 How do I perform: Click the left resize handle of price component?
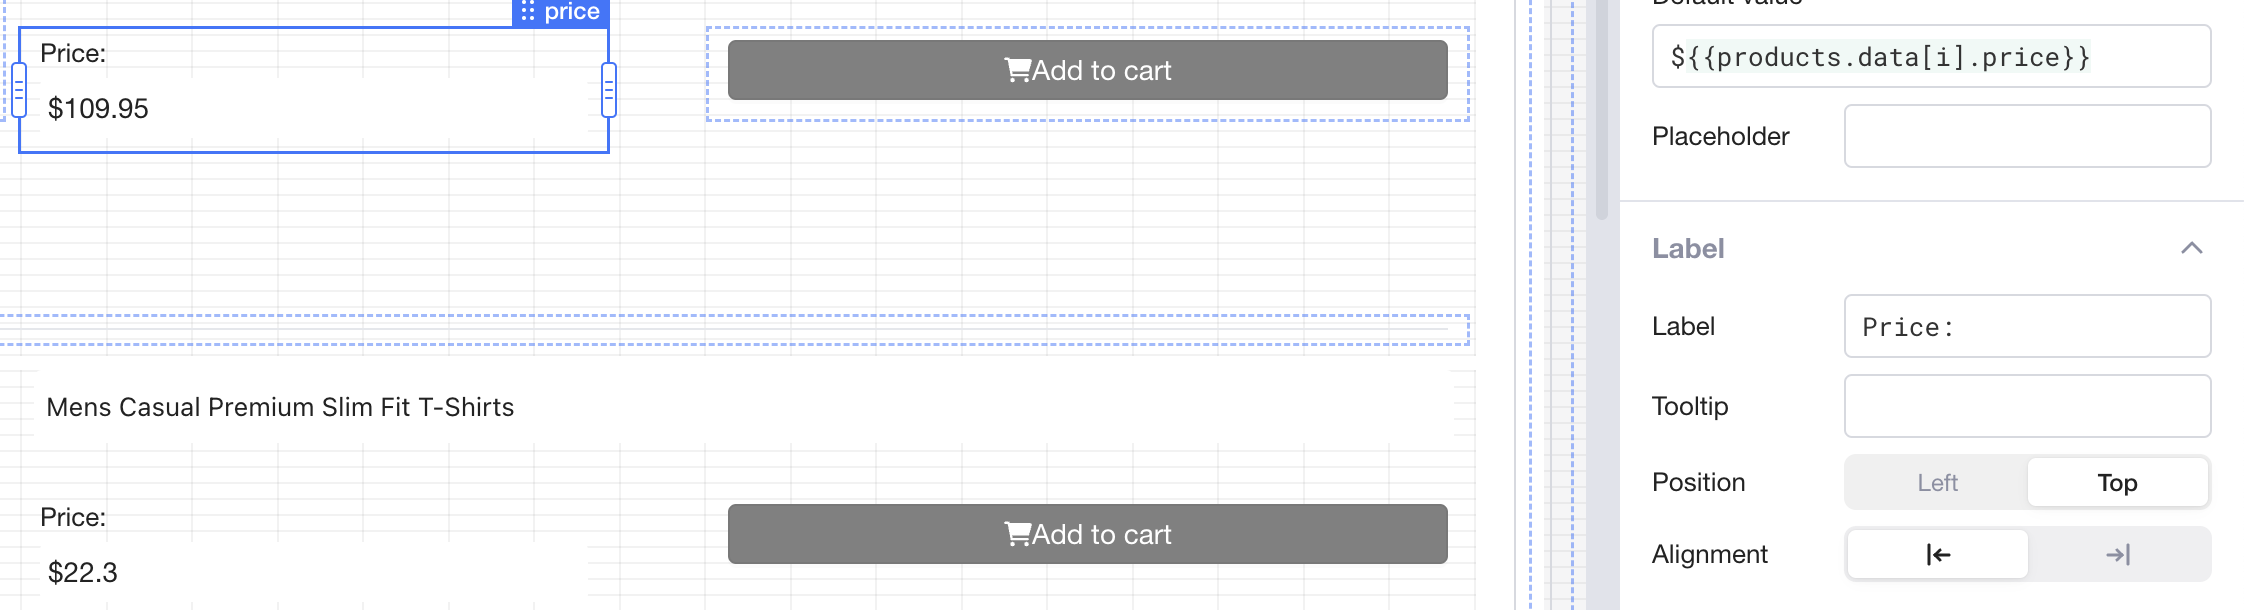[x=19, y=90]
